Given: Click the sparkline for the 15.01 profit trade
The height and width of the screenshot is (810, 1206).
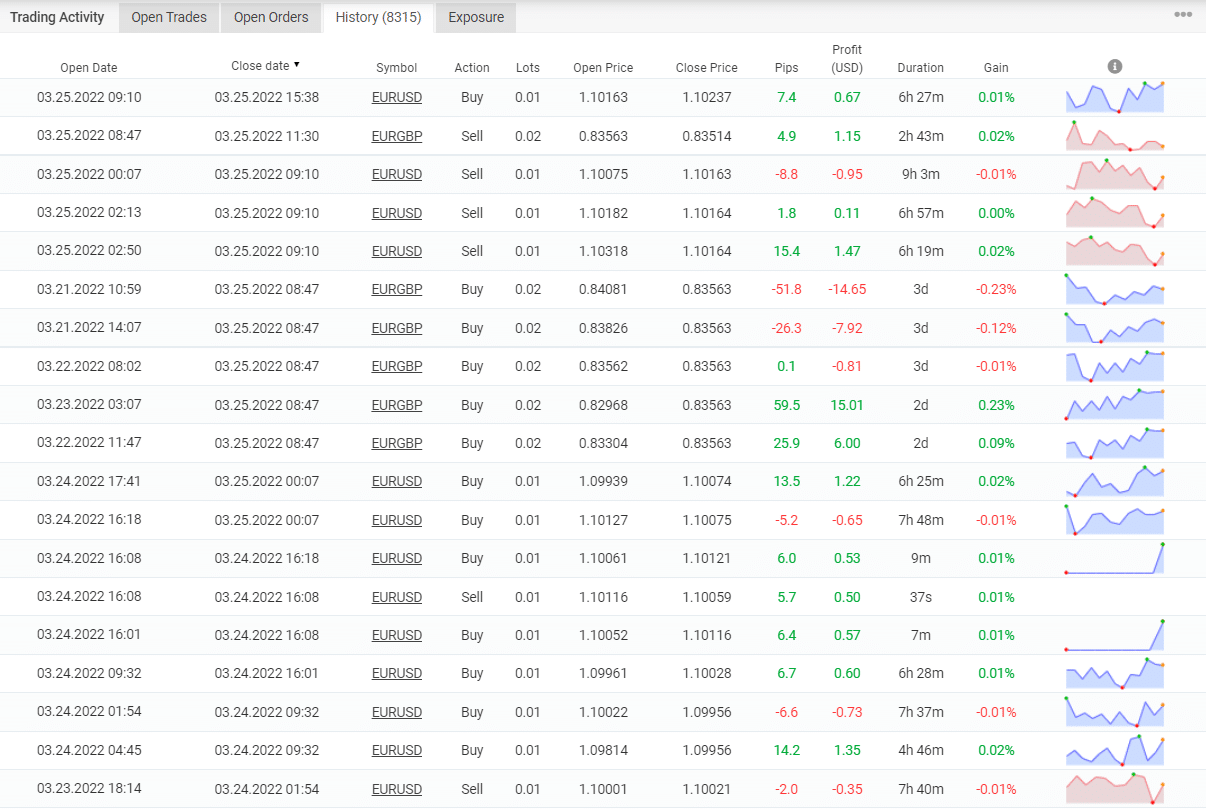Looking at the screenshot, I should coord(1115,405).
